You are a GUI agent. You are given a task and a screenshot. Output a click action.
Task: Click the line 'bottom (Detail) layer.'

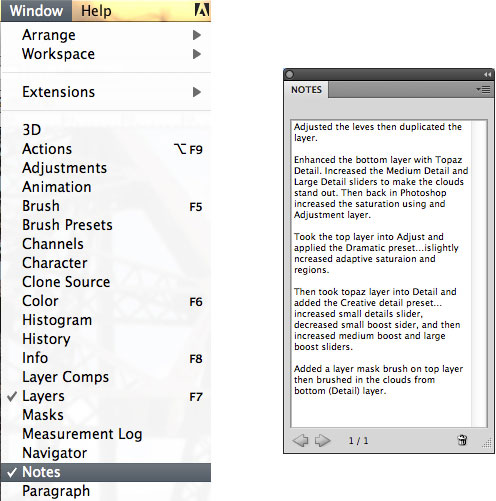[x=340, y=391]
